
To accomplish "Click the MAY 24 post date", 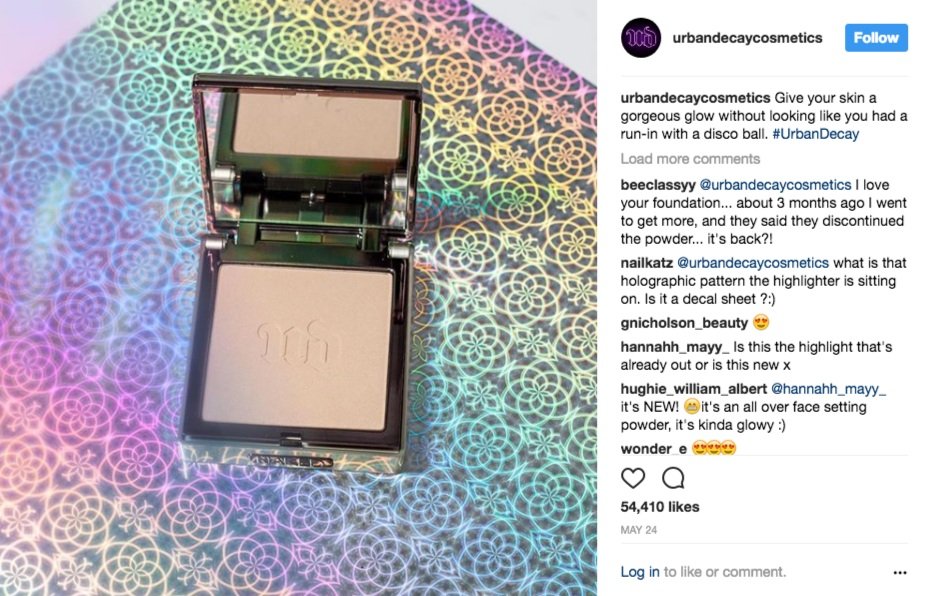I will pos(639,530).
